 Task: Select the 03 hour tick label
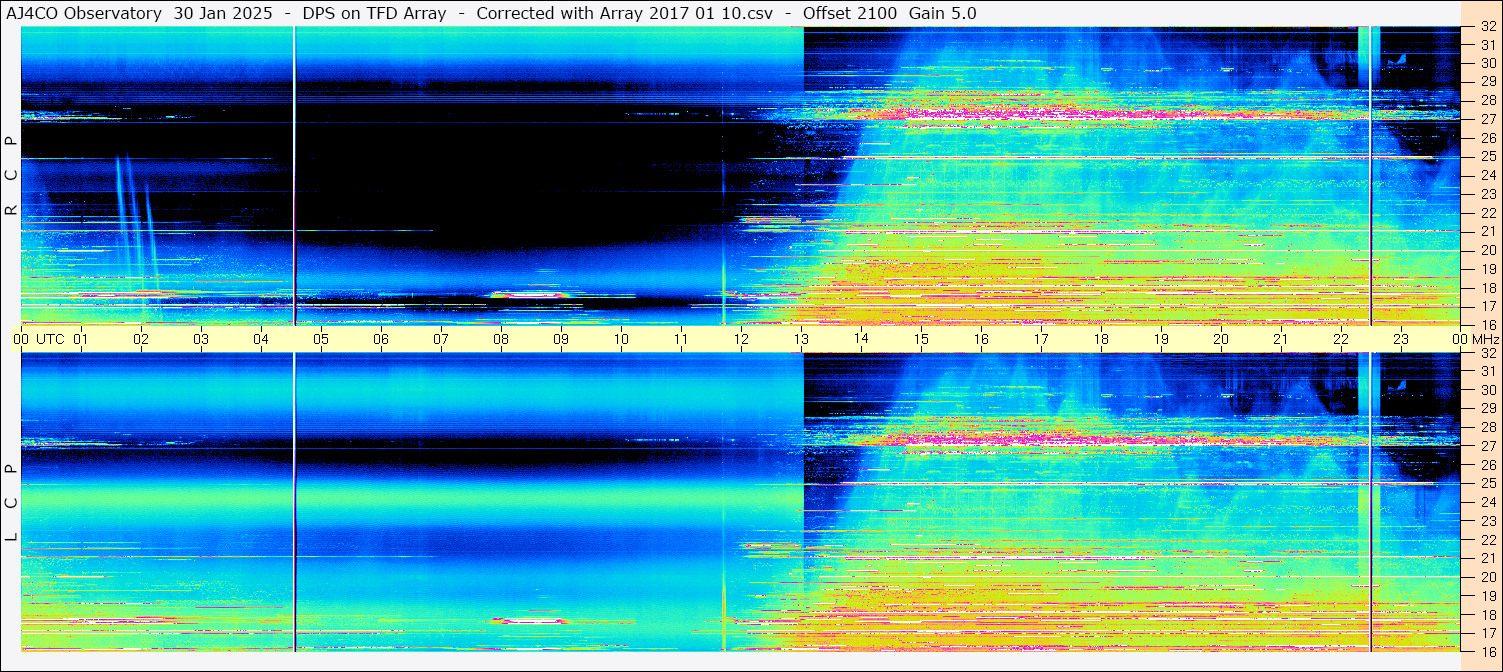tap(201, 339)
